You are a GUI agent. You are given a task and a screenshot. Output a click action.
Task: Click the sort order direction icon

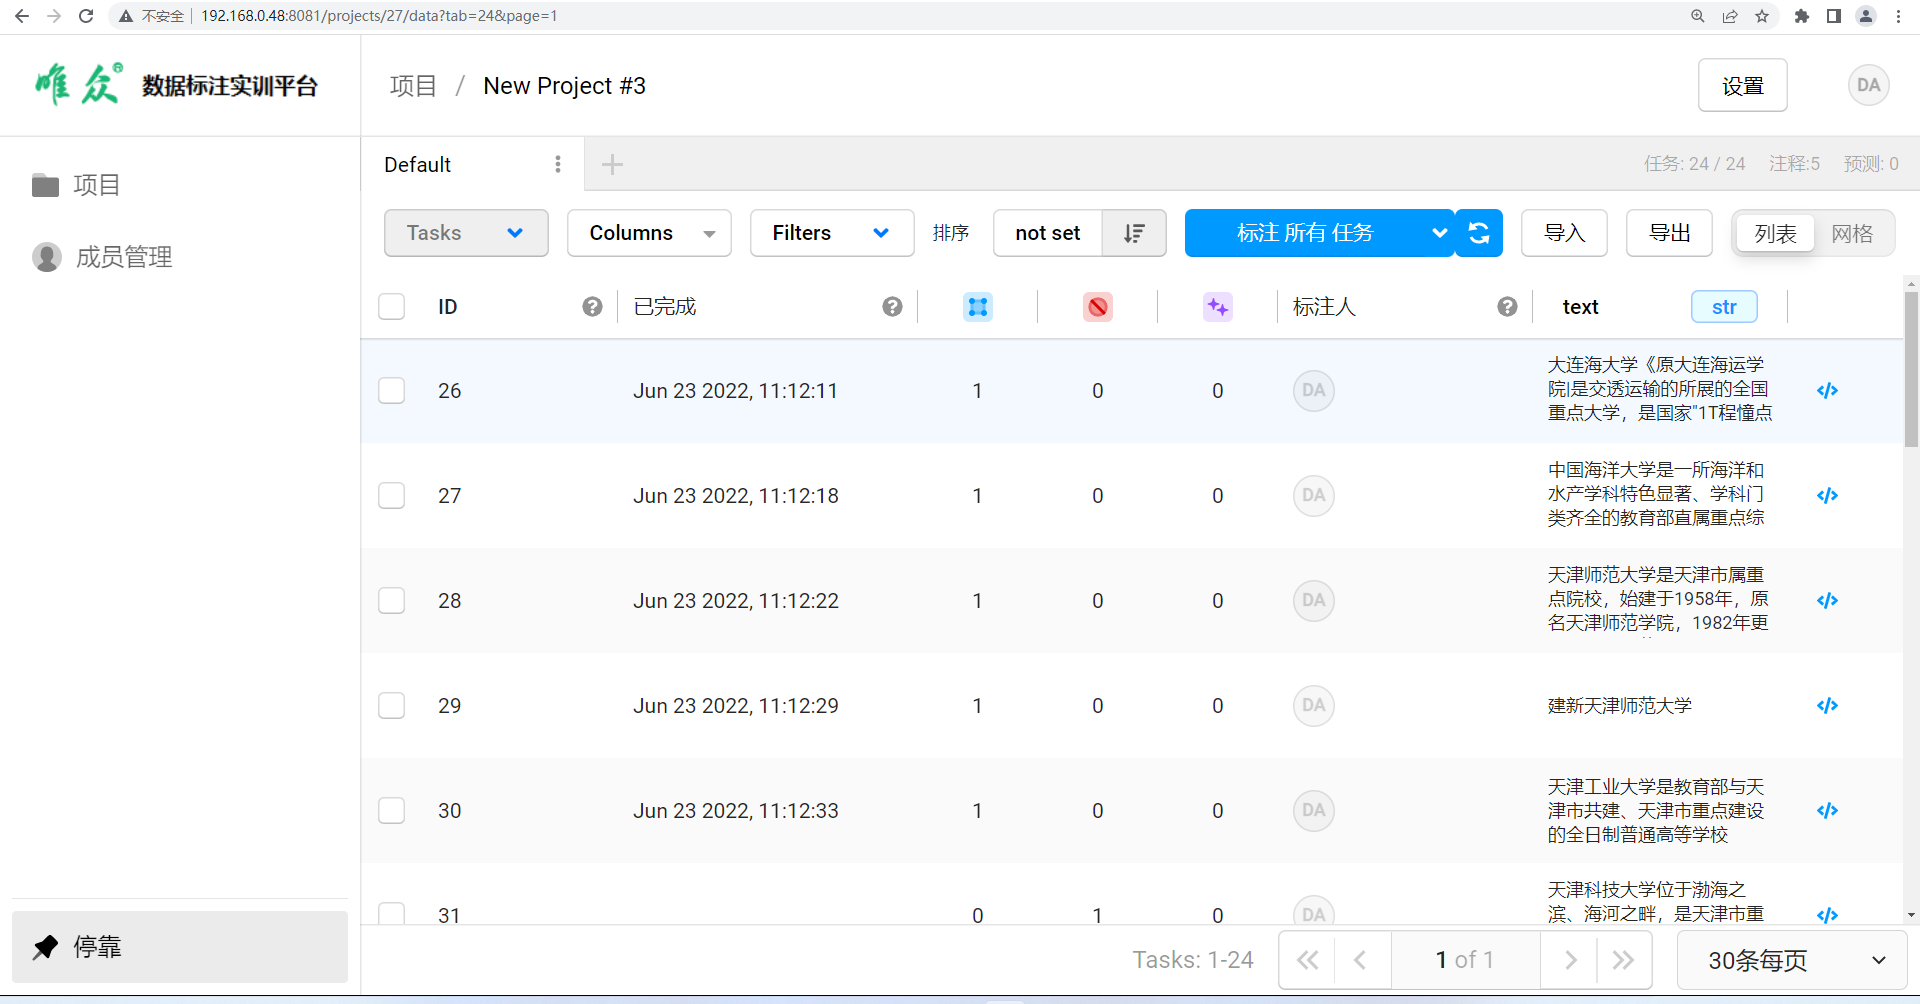point(1133,233)
